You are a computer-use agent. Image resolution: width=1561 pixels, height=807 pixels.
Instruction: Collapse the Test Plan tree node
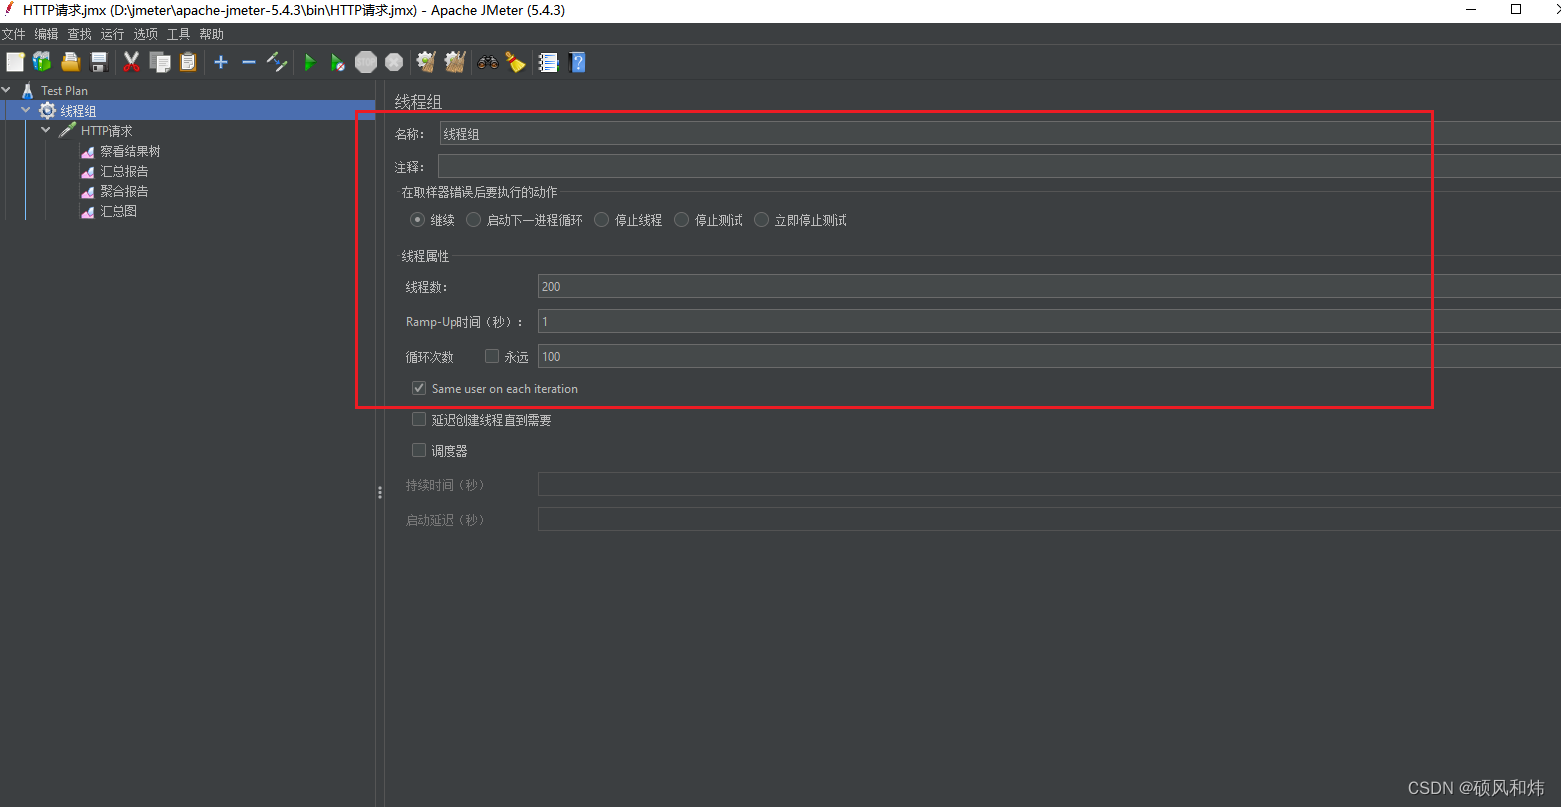point(7,90)
